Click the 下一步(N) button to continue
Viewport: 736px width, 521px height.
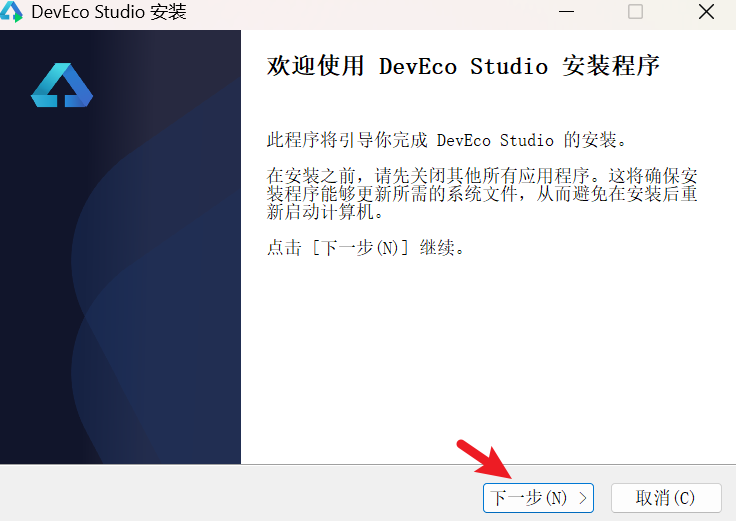(x=538, y=498)
